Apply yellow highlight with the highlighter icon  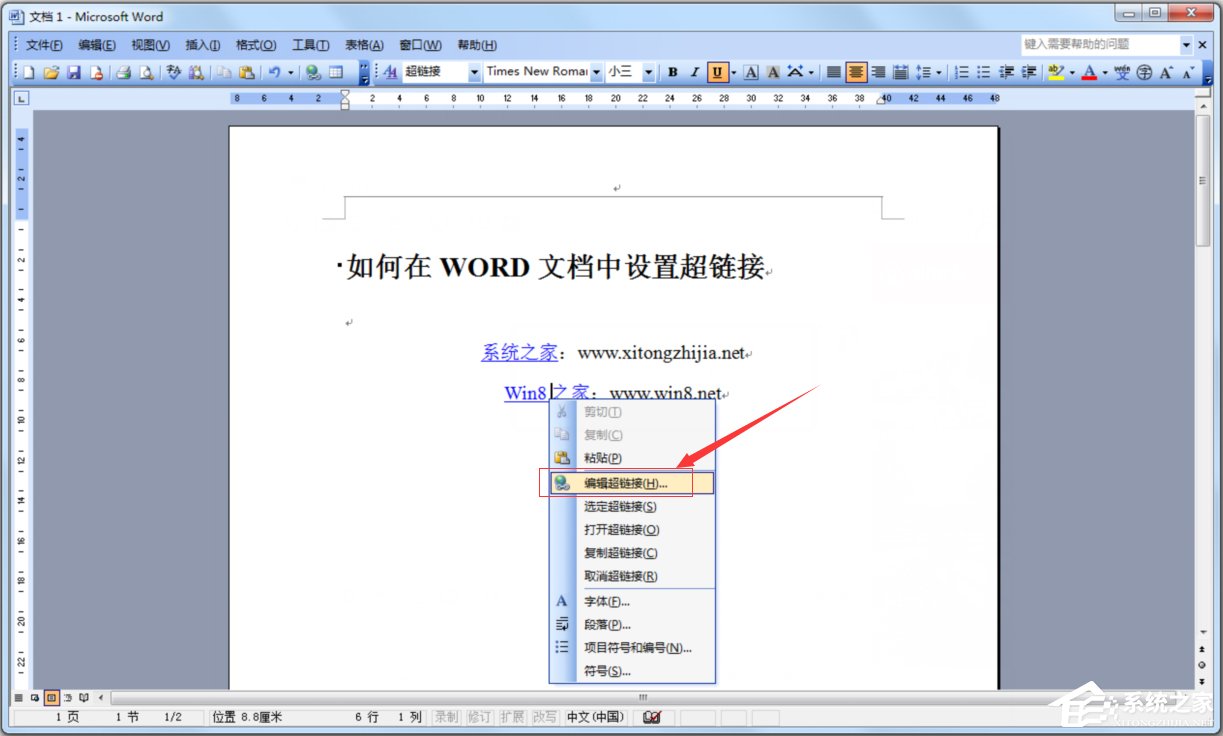[x=1057, y=71]
